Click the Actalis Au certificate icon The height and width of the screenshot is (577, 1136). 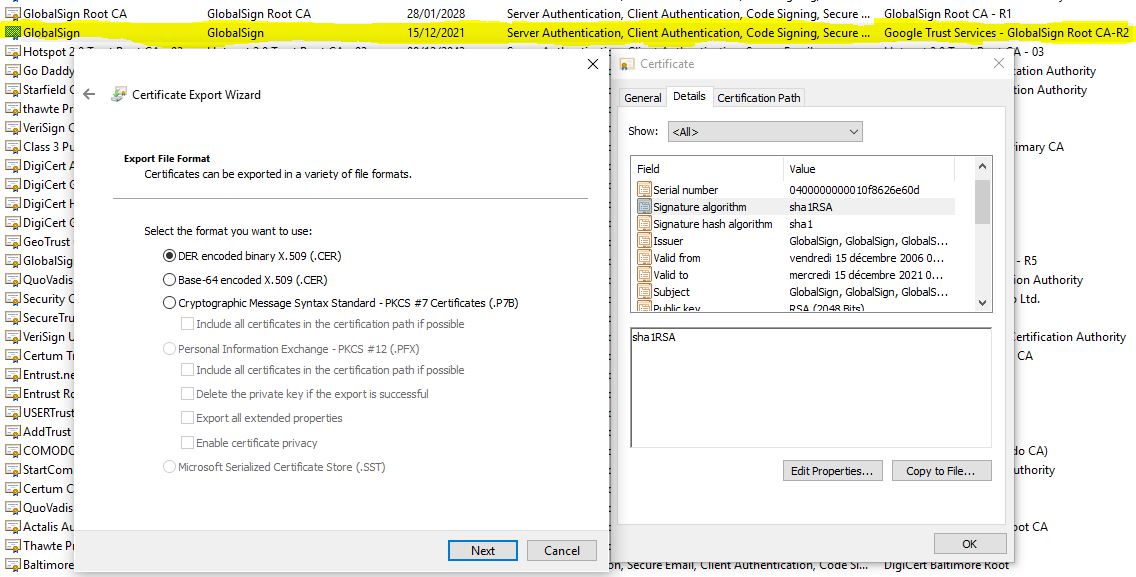(12, 526)
